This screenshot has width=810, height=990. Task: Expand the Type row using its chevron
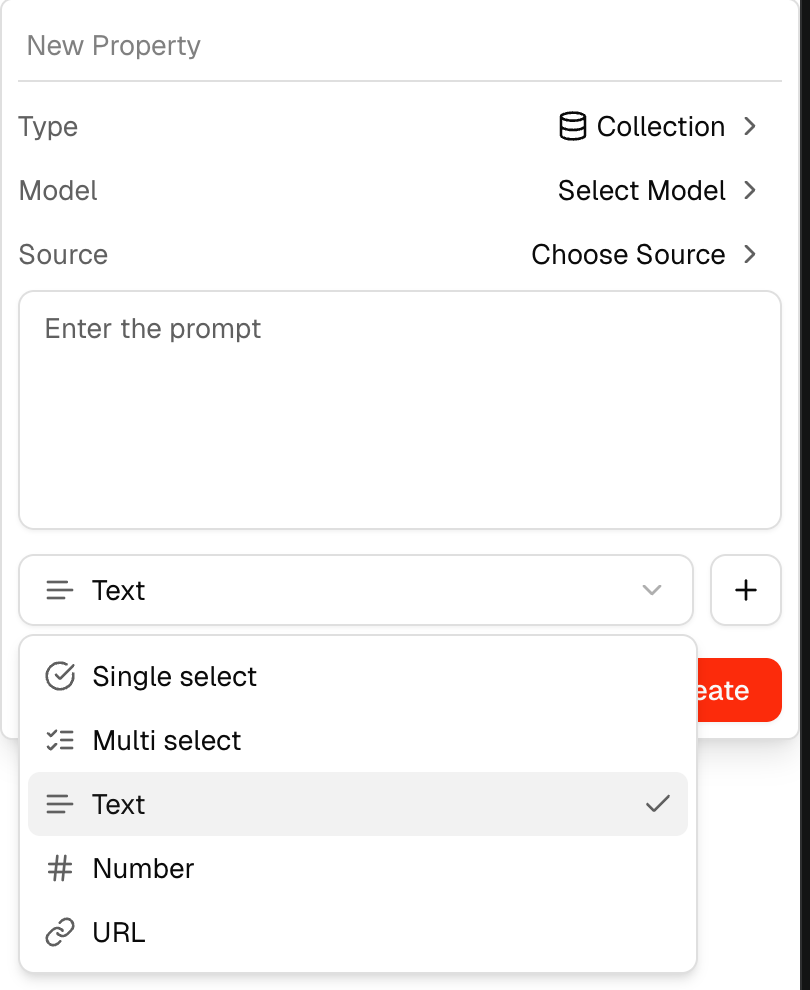[x=750, y=127]
